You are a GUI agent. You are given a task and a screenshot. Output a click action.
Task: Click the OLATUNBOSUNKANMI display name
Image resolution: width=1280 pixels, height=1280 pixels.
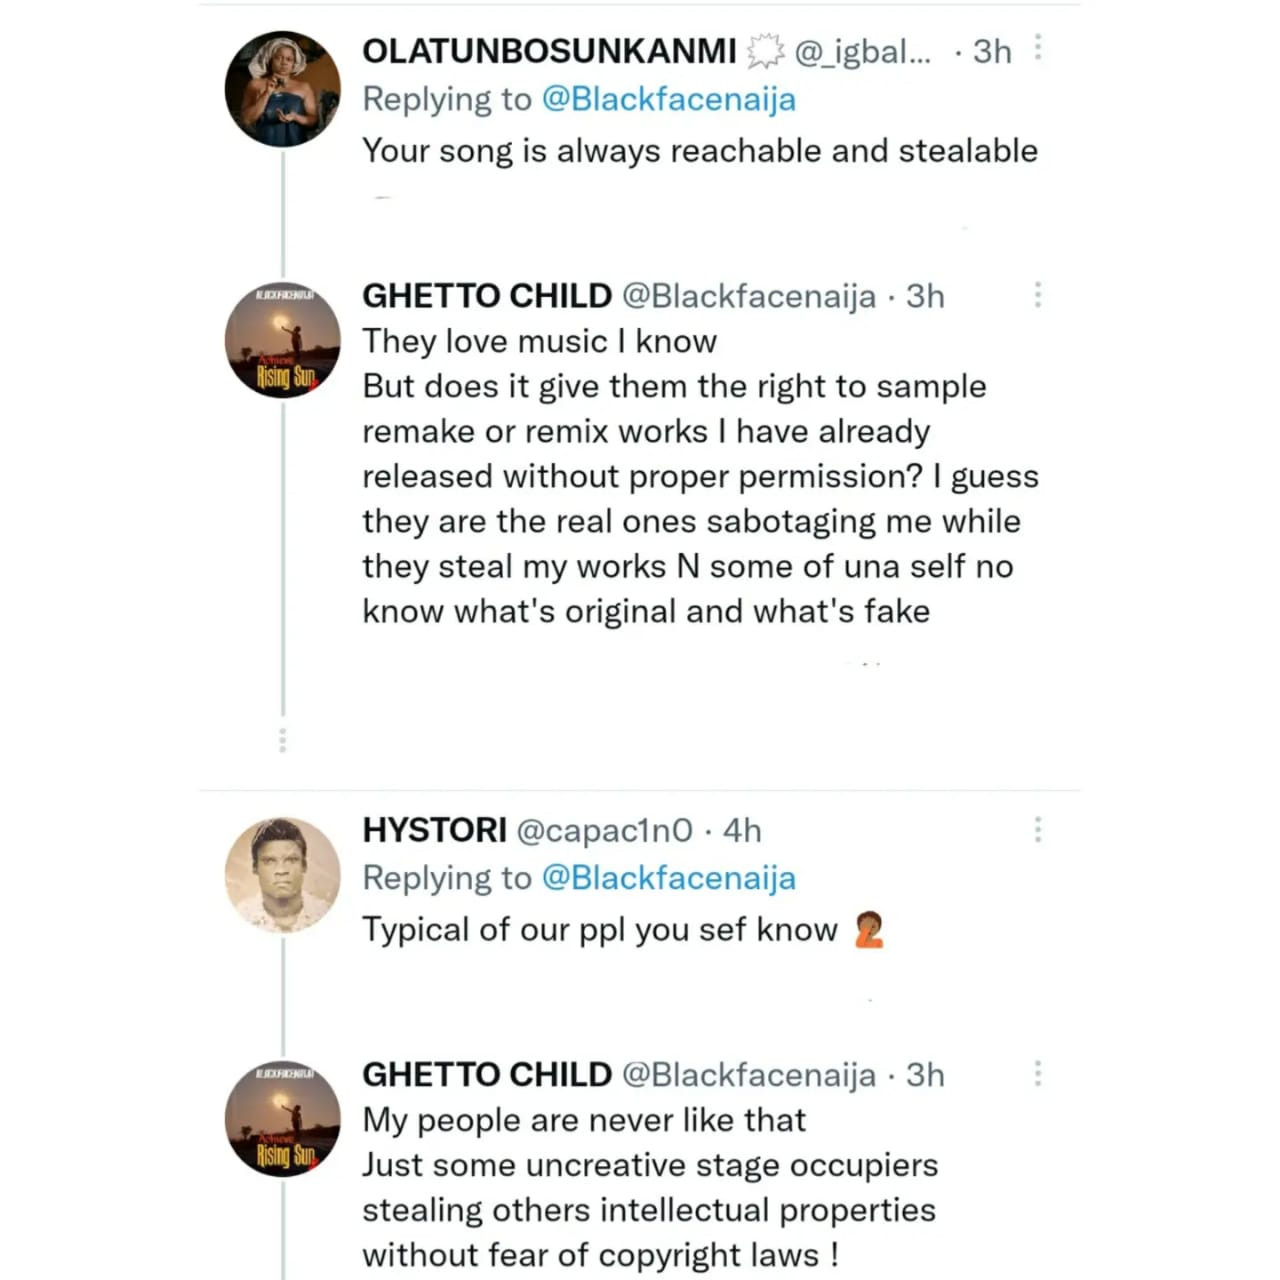coord(549,51)
